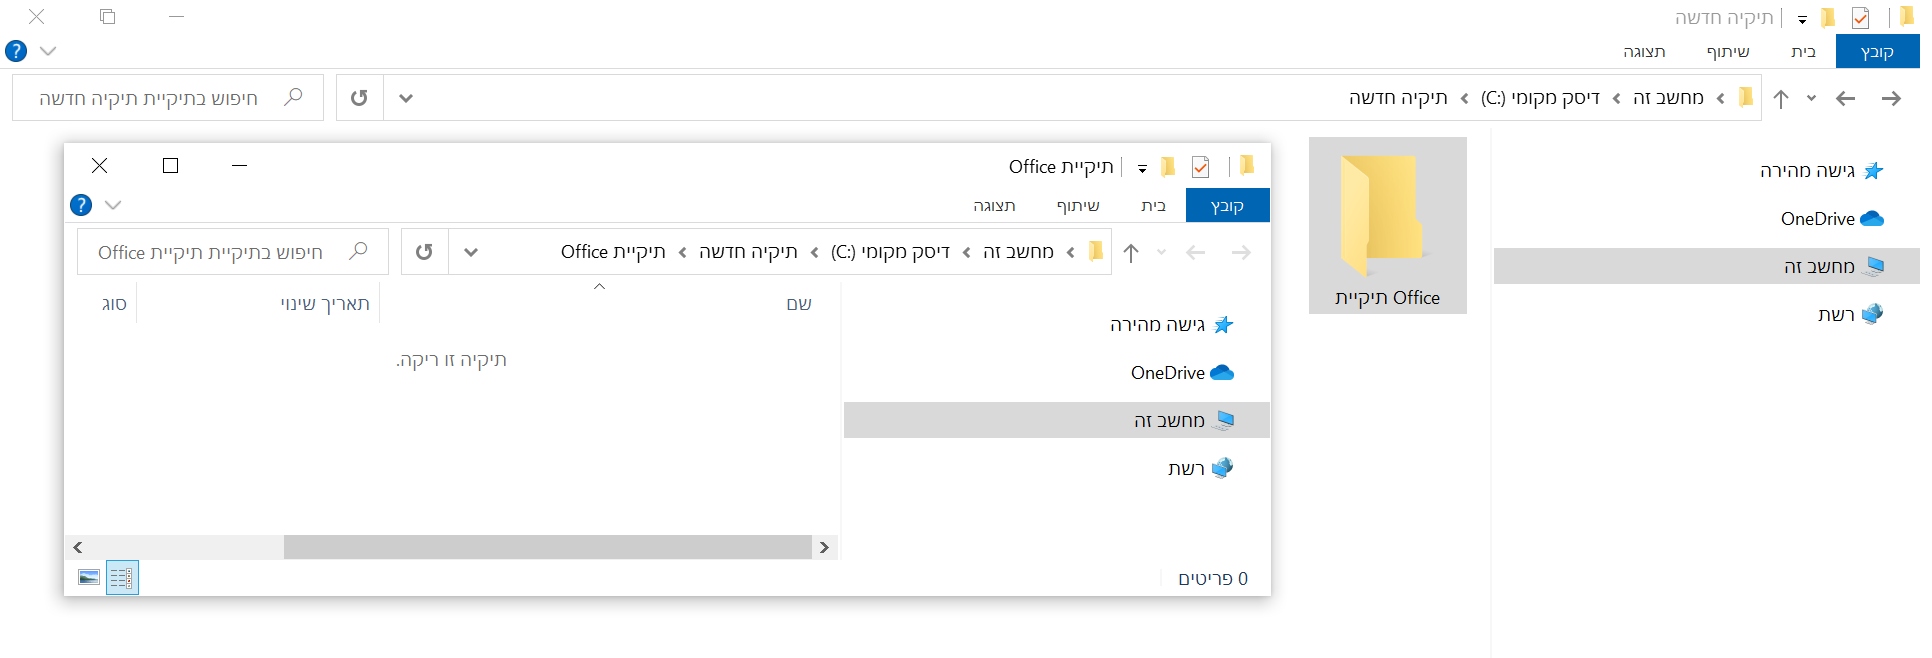This screenshot has width=1932, height=658.
Task: Click the horizontal scrollbar in the file list
Action: pyautogui.click(x=547, y=547)
